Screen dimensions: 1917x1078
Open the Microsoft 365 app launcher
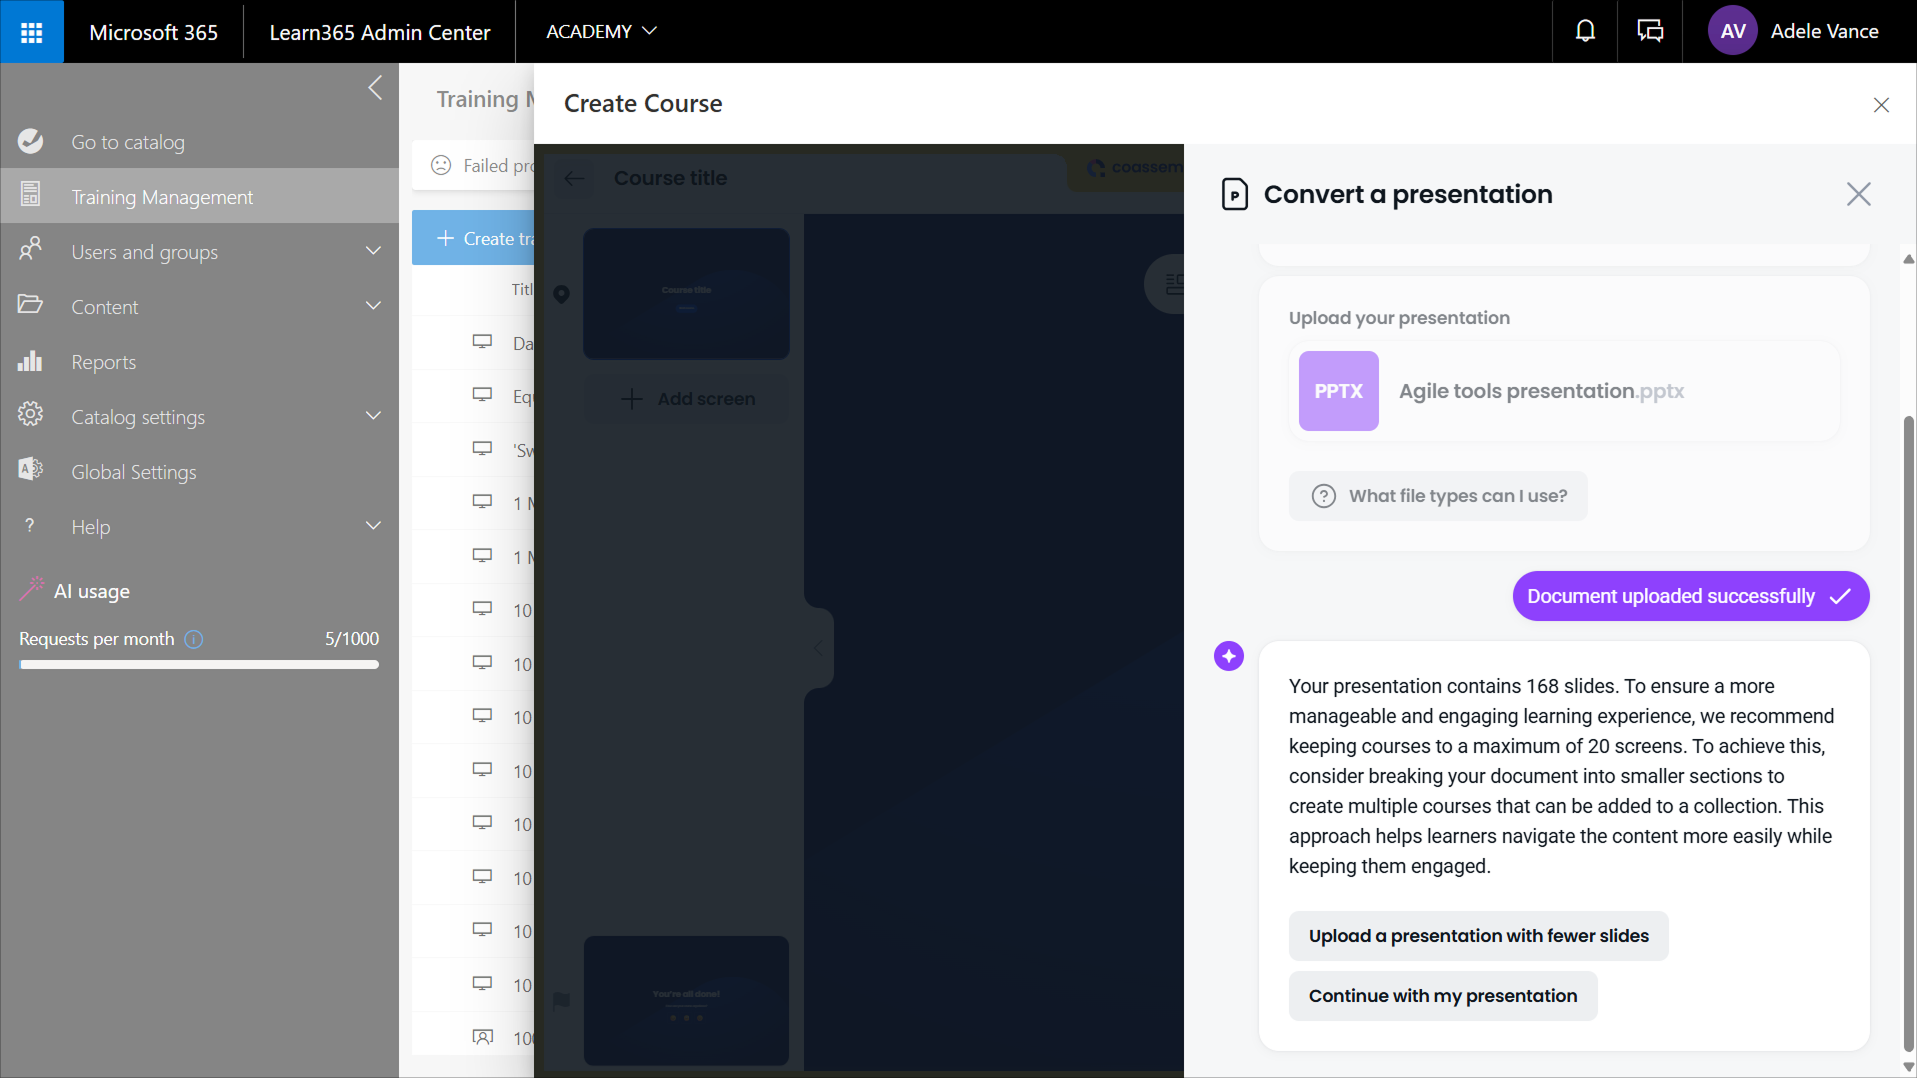(x=32, y=32)
